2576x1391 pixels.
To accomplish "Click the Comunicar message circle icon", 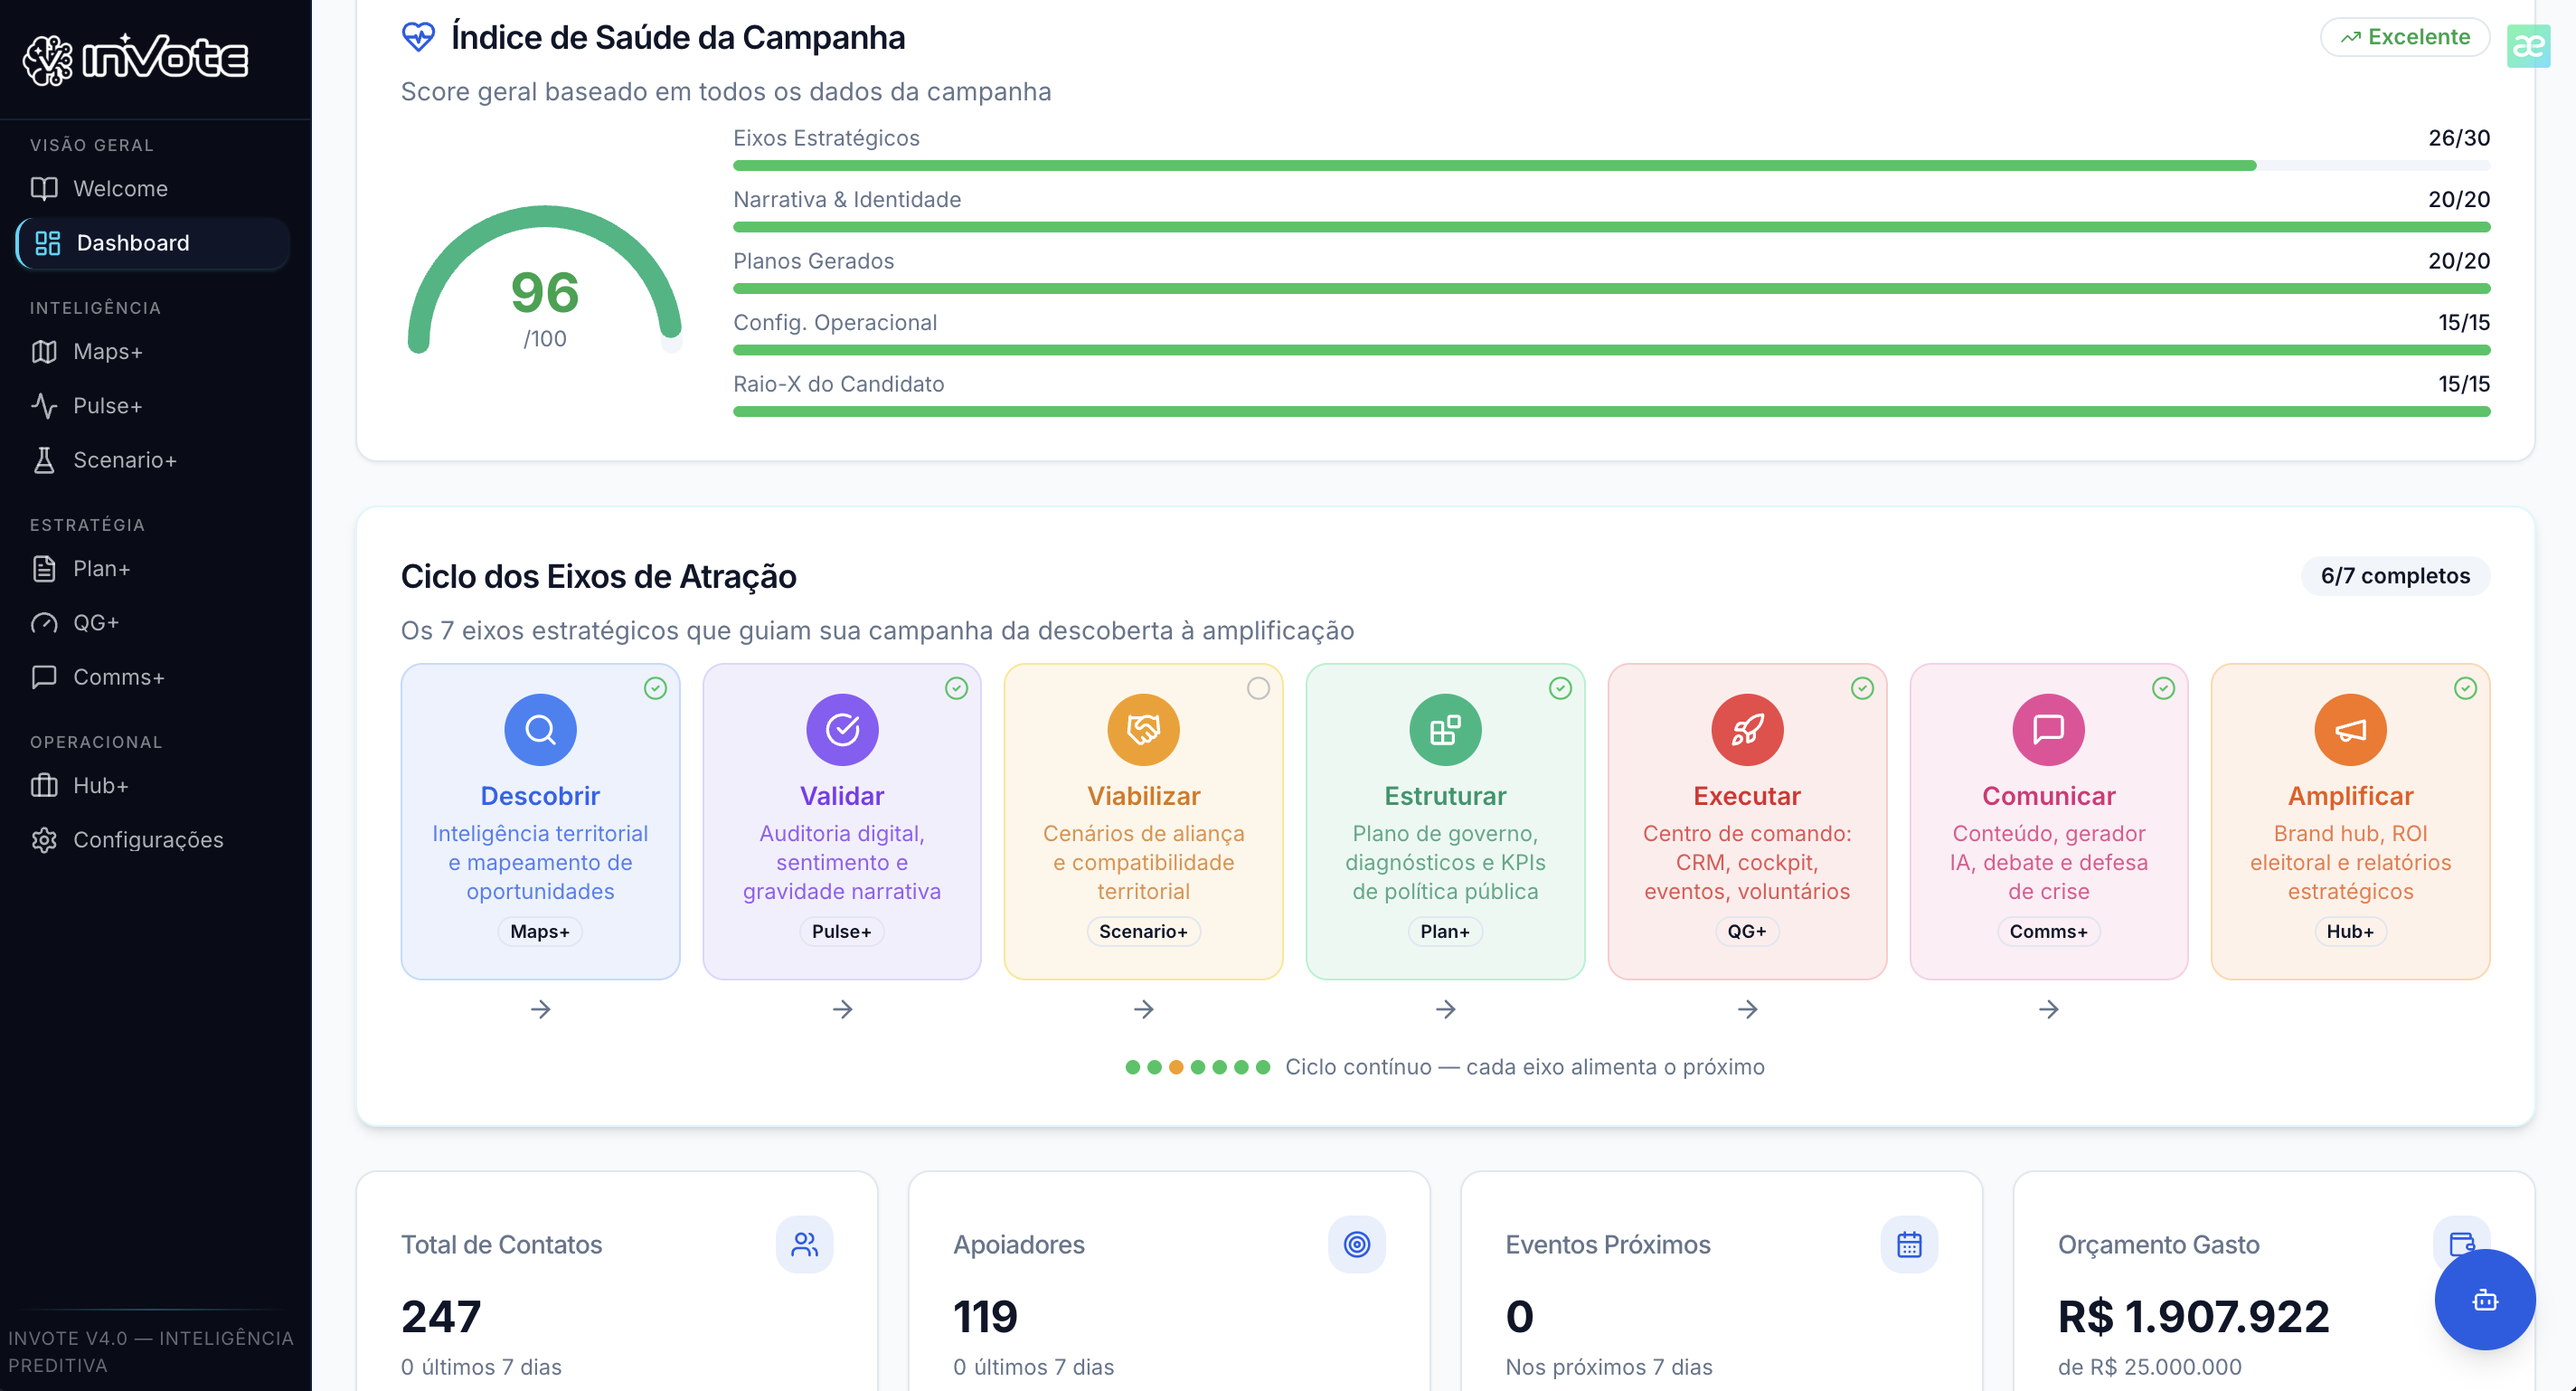I will [2048, 729].
